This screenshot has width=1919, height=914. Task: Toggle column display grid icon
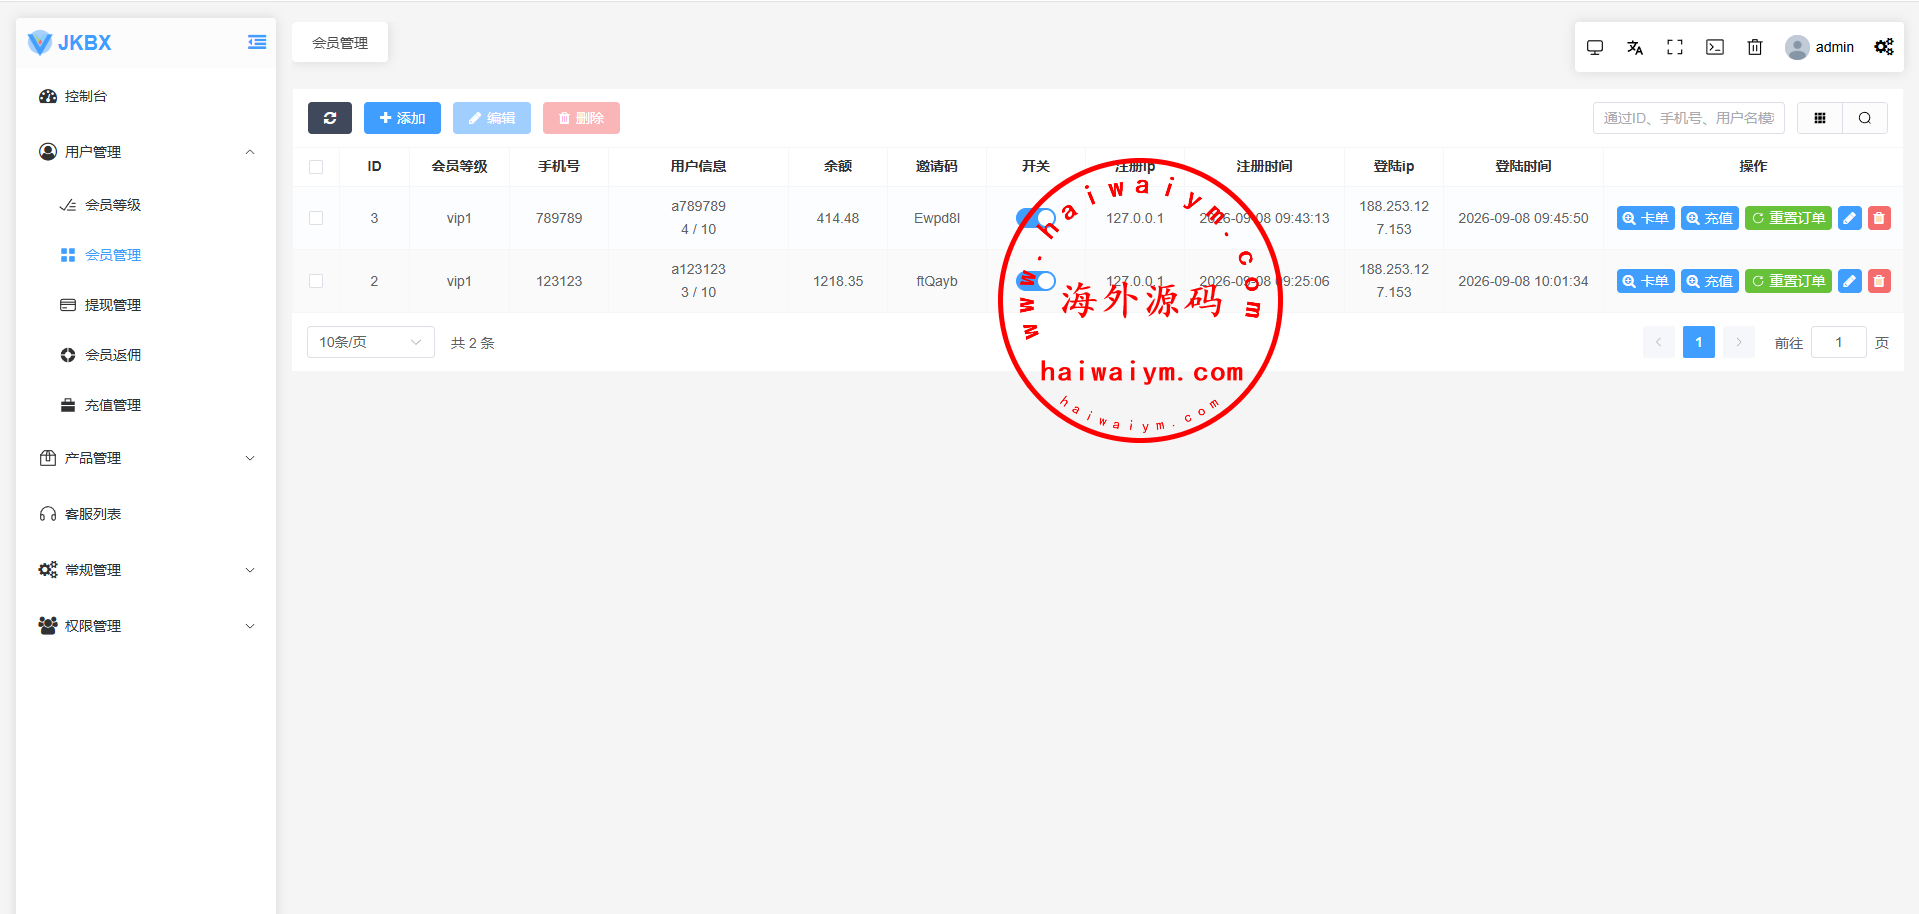(x=1820, y=118)
